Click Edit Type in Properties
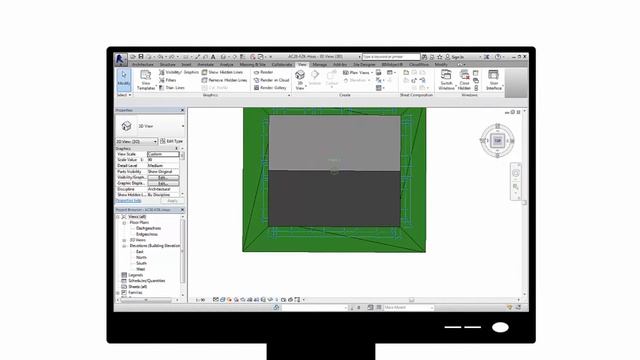The width and height of the screenshot is (640, 360). 171,141
